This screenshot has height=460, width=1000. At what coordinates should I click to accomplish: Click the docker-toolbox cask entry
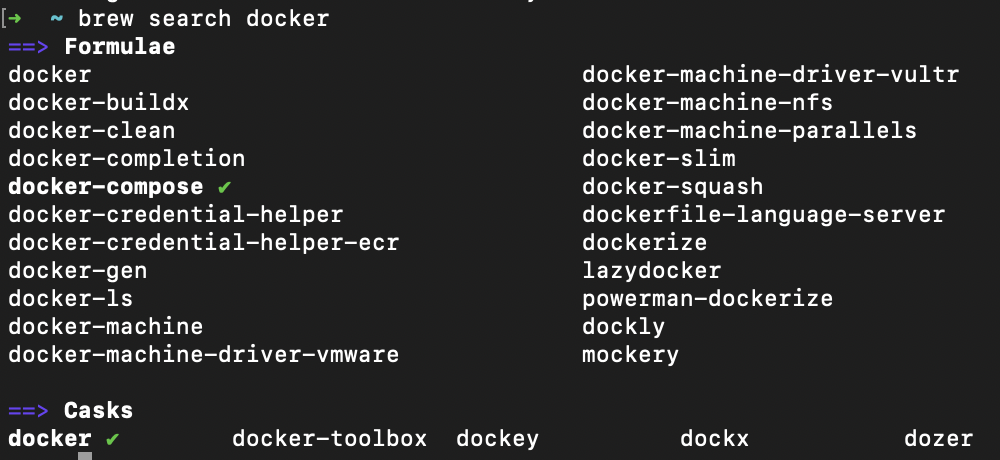point(329,439)
